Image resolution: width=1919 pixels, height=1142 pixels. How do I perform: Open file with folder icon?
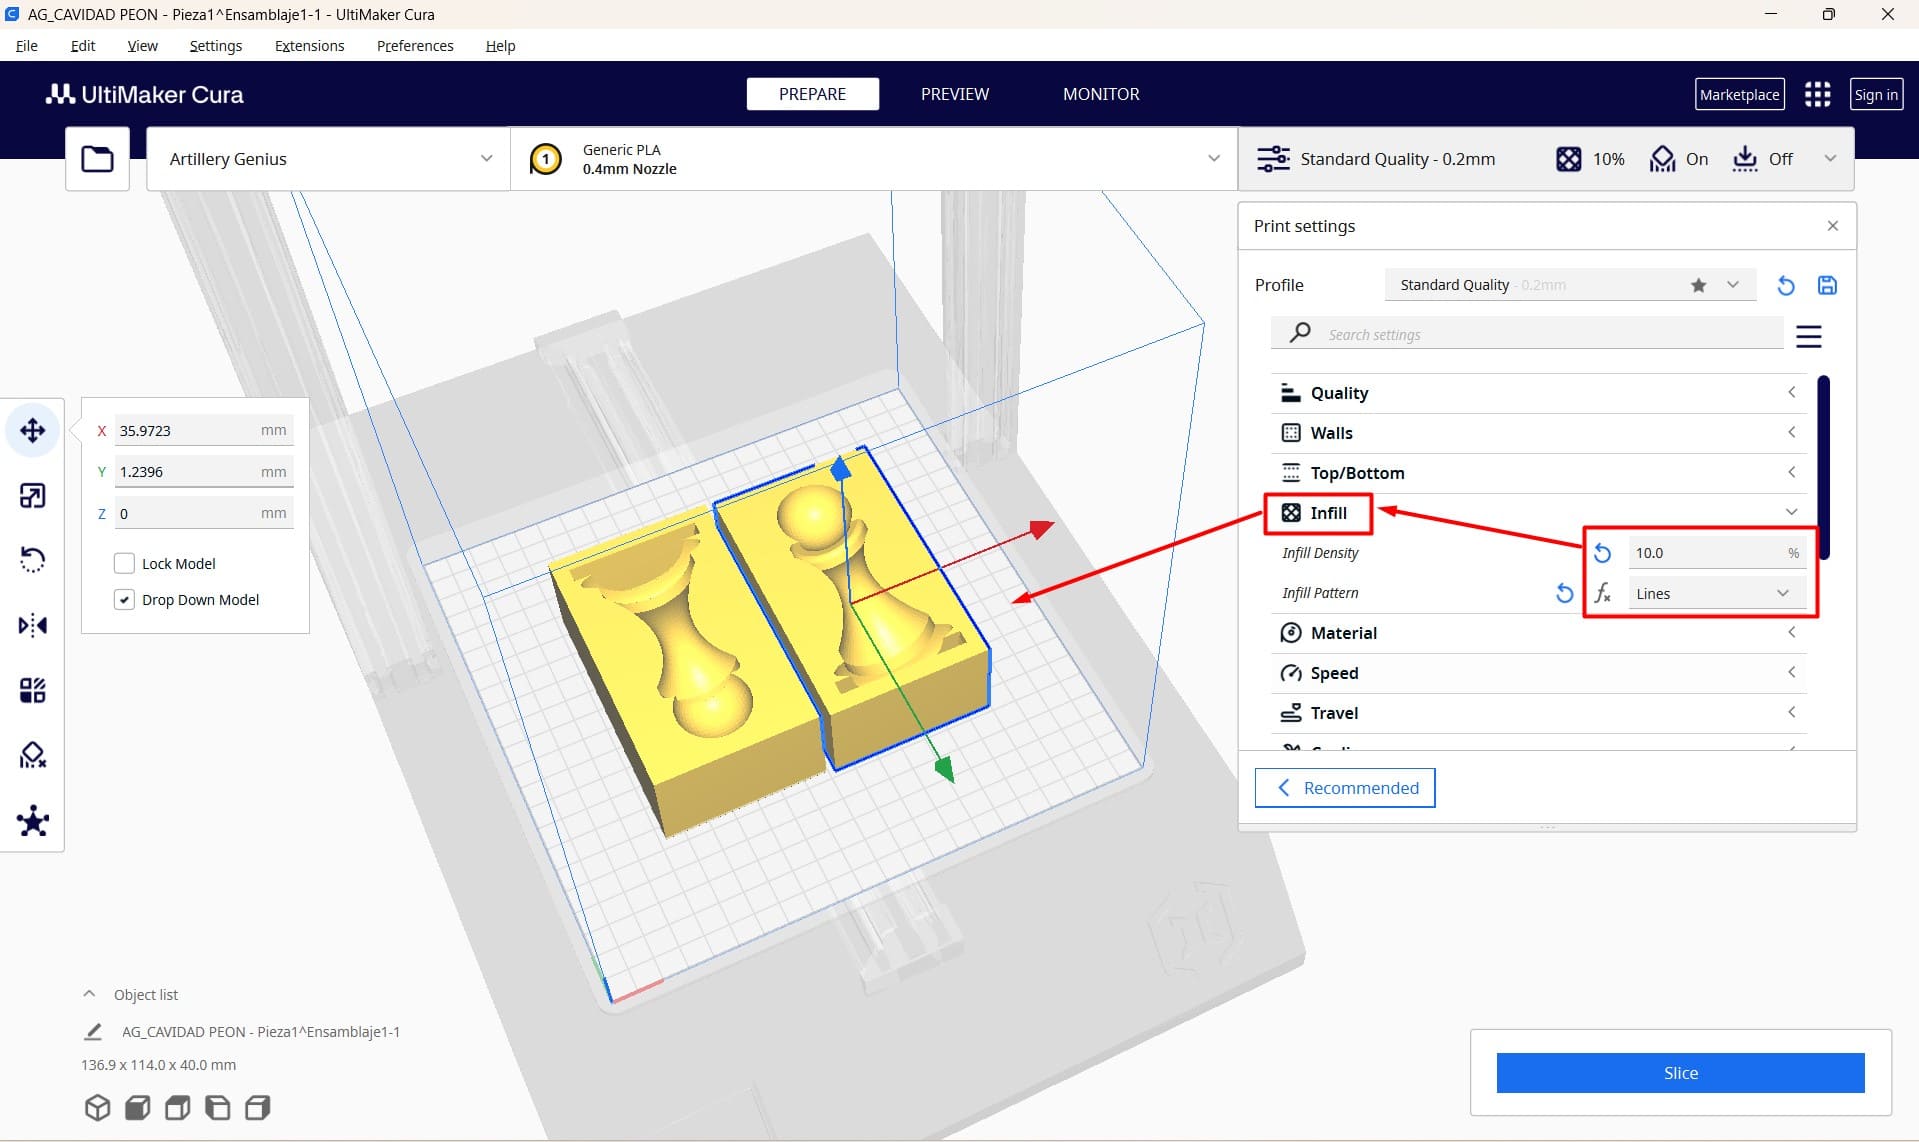[97, 158]
